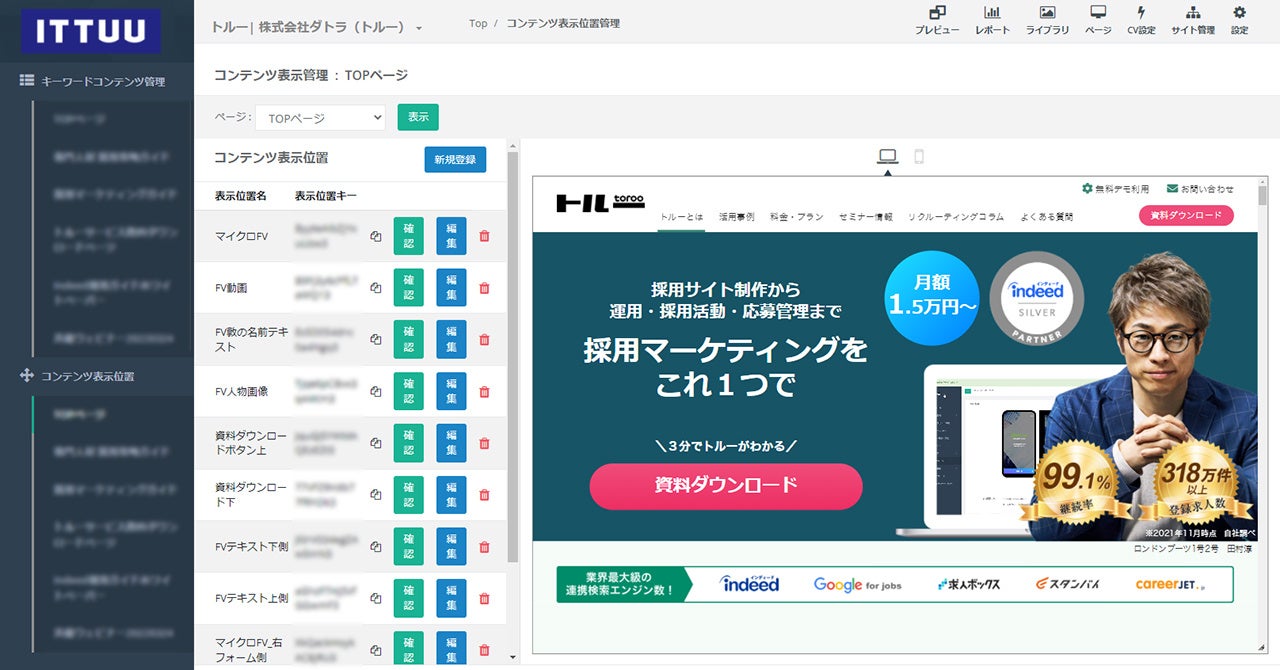Open セミナー情報 in preview navigation
Viewport: 1280px width, 670px height.
(x=866, y=217)
